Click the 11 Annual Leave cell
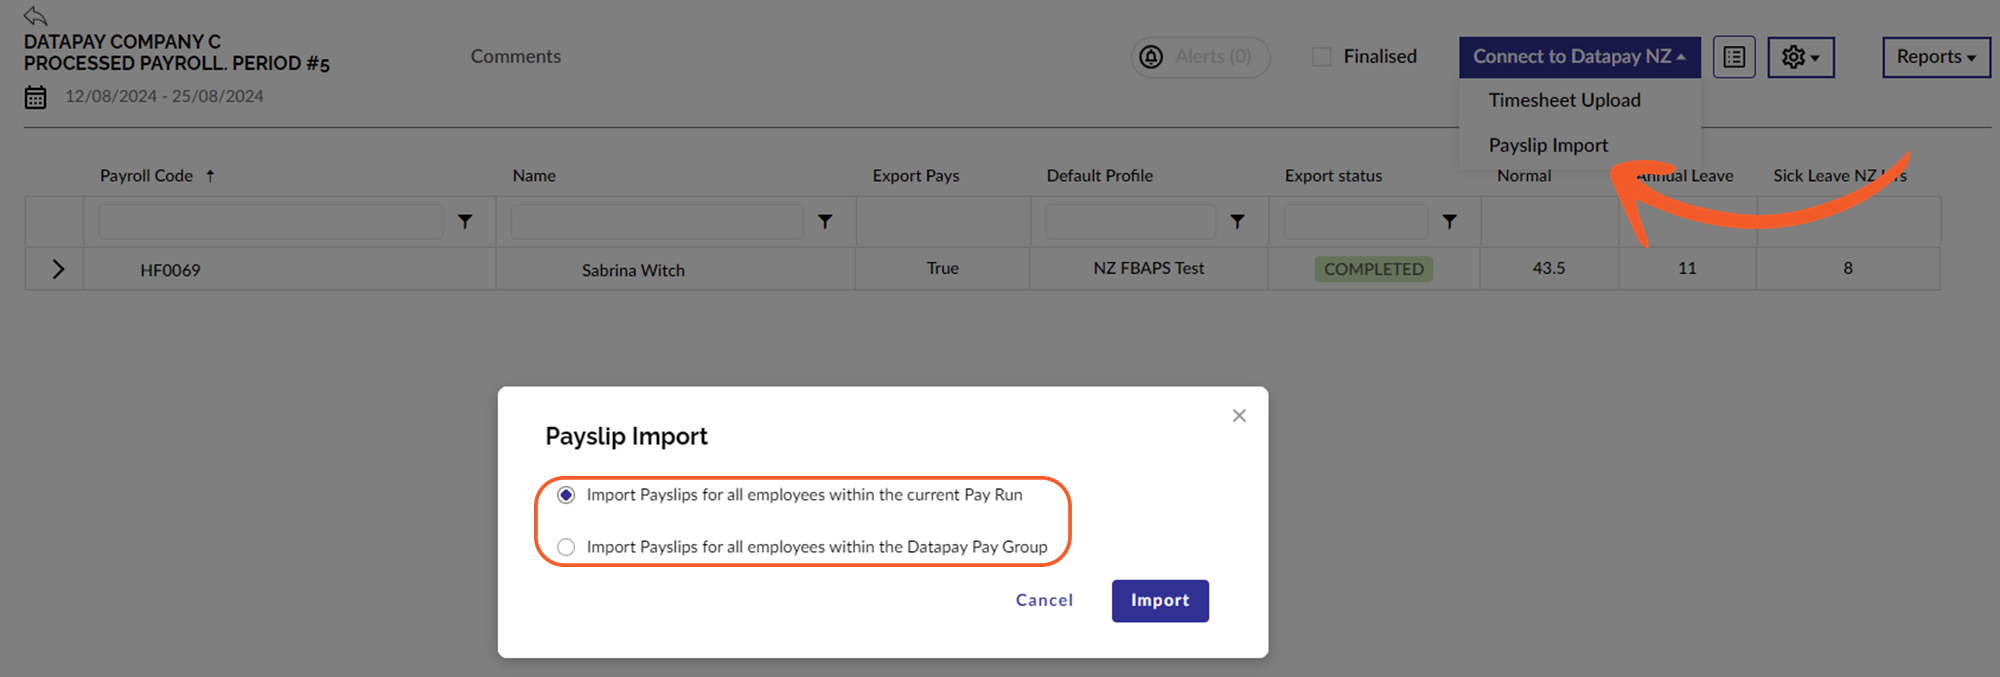The width and height of the screenshot is (2000, 677). click(1687, 268)
